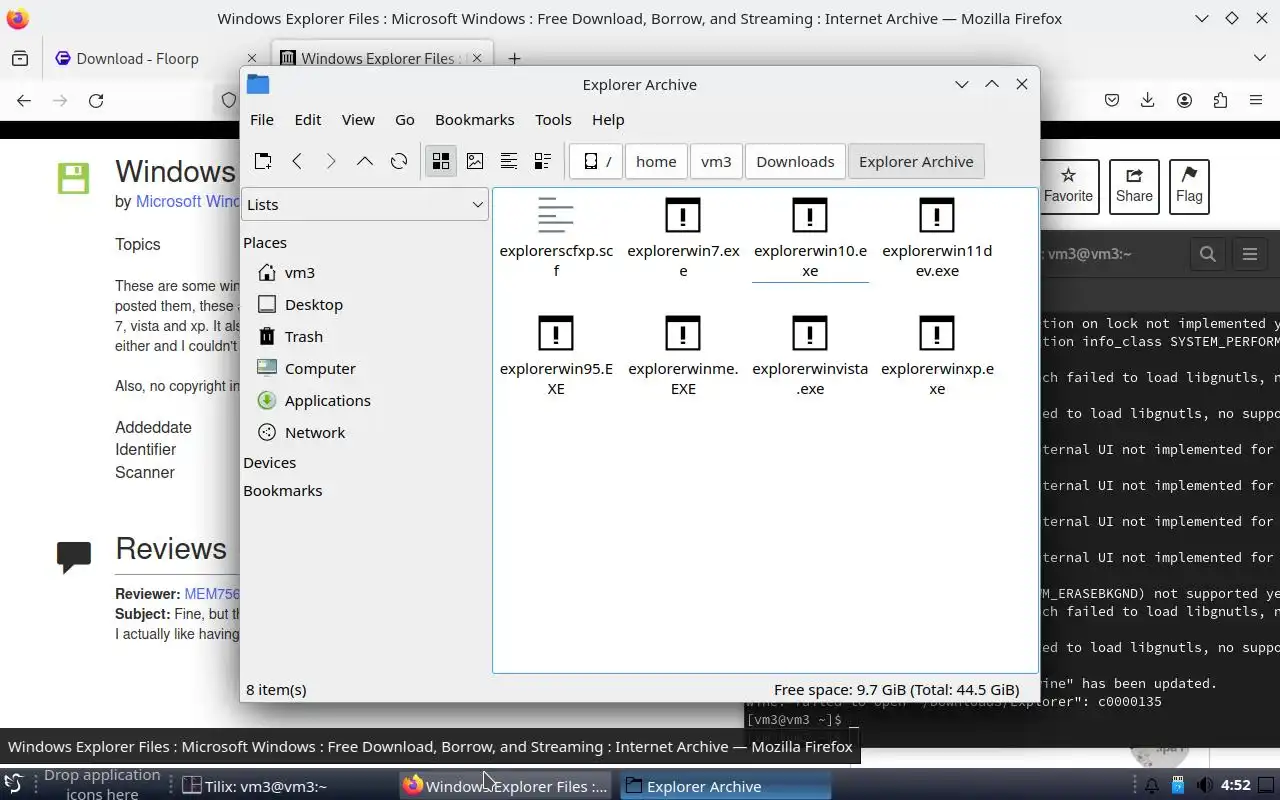
Task: Open the Tools menu
Action: point(553,119)
